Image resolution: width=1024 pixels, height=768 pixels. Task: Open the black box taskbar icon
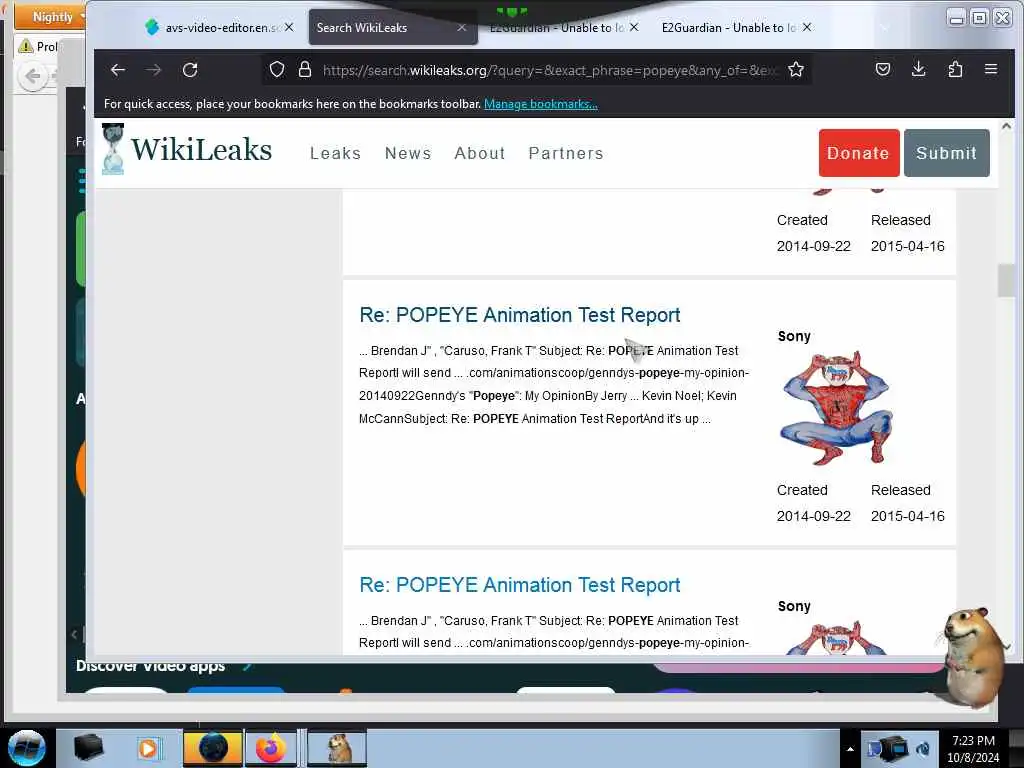click(x=88, y=748)
